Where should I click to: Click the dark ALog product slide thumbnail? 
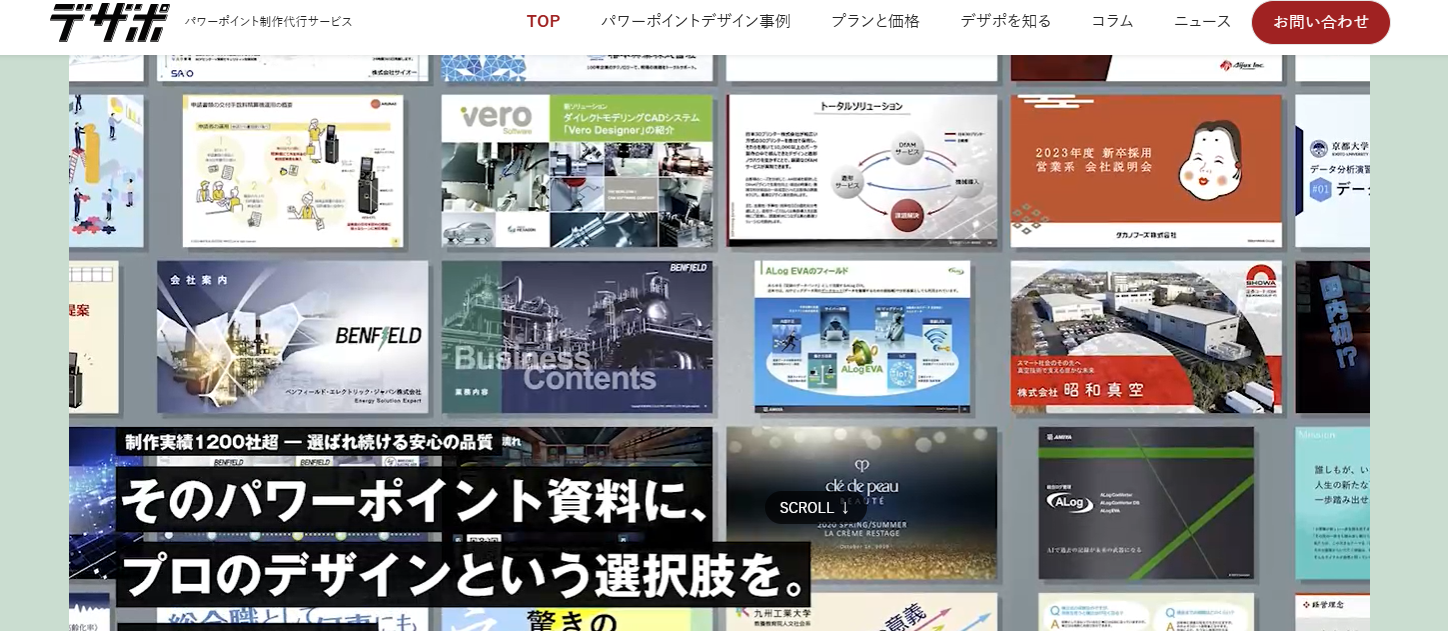coord(1145,503)
